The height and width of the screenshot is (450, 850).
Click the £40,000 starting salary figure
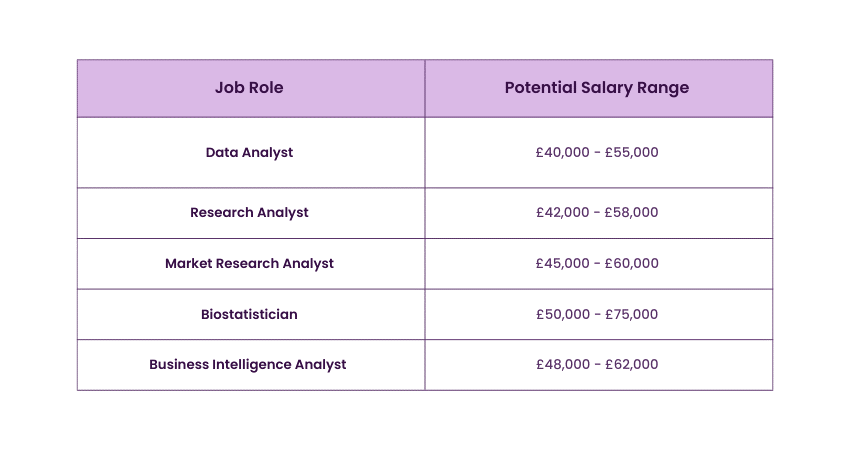pos(563,153)
